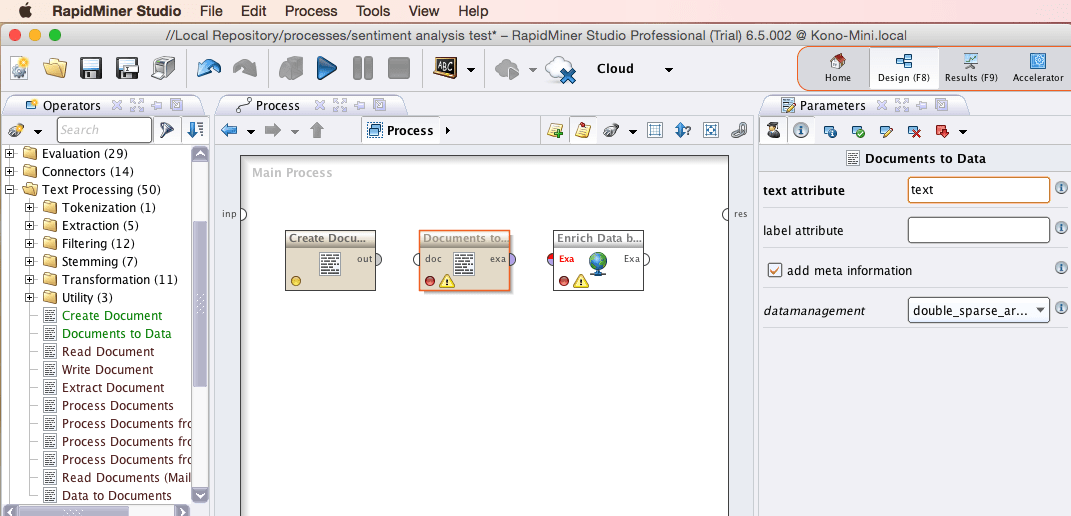
Task: Toggle expert mode graduate icon in Parameters
Action: click(773, 131)
